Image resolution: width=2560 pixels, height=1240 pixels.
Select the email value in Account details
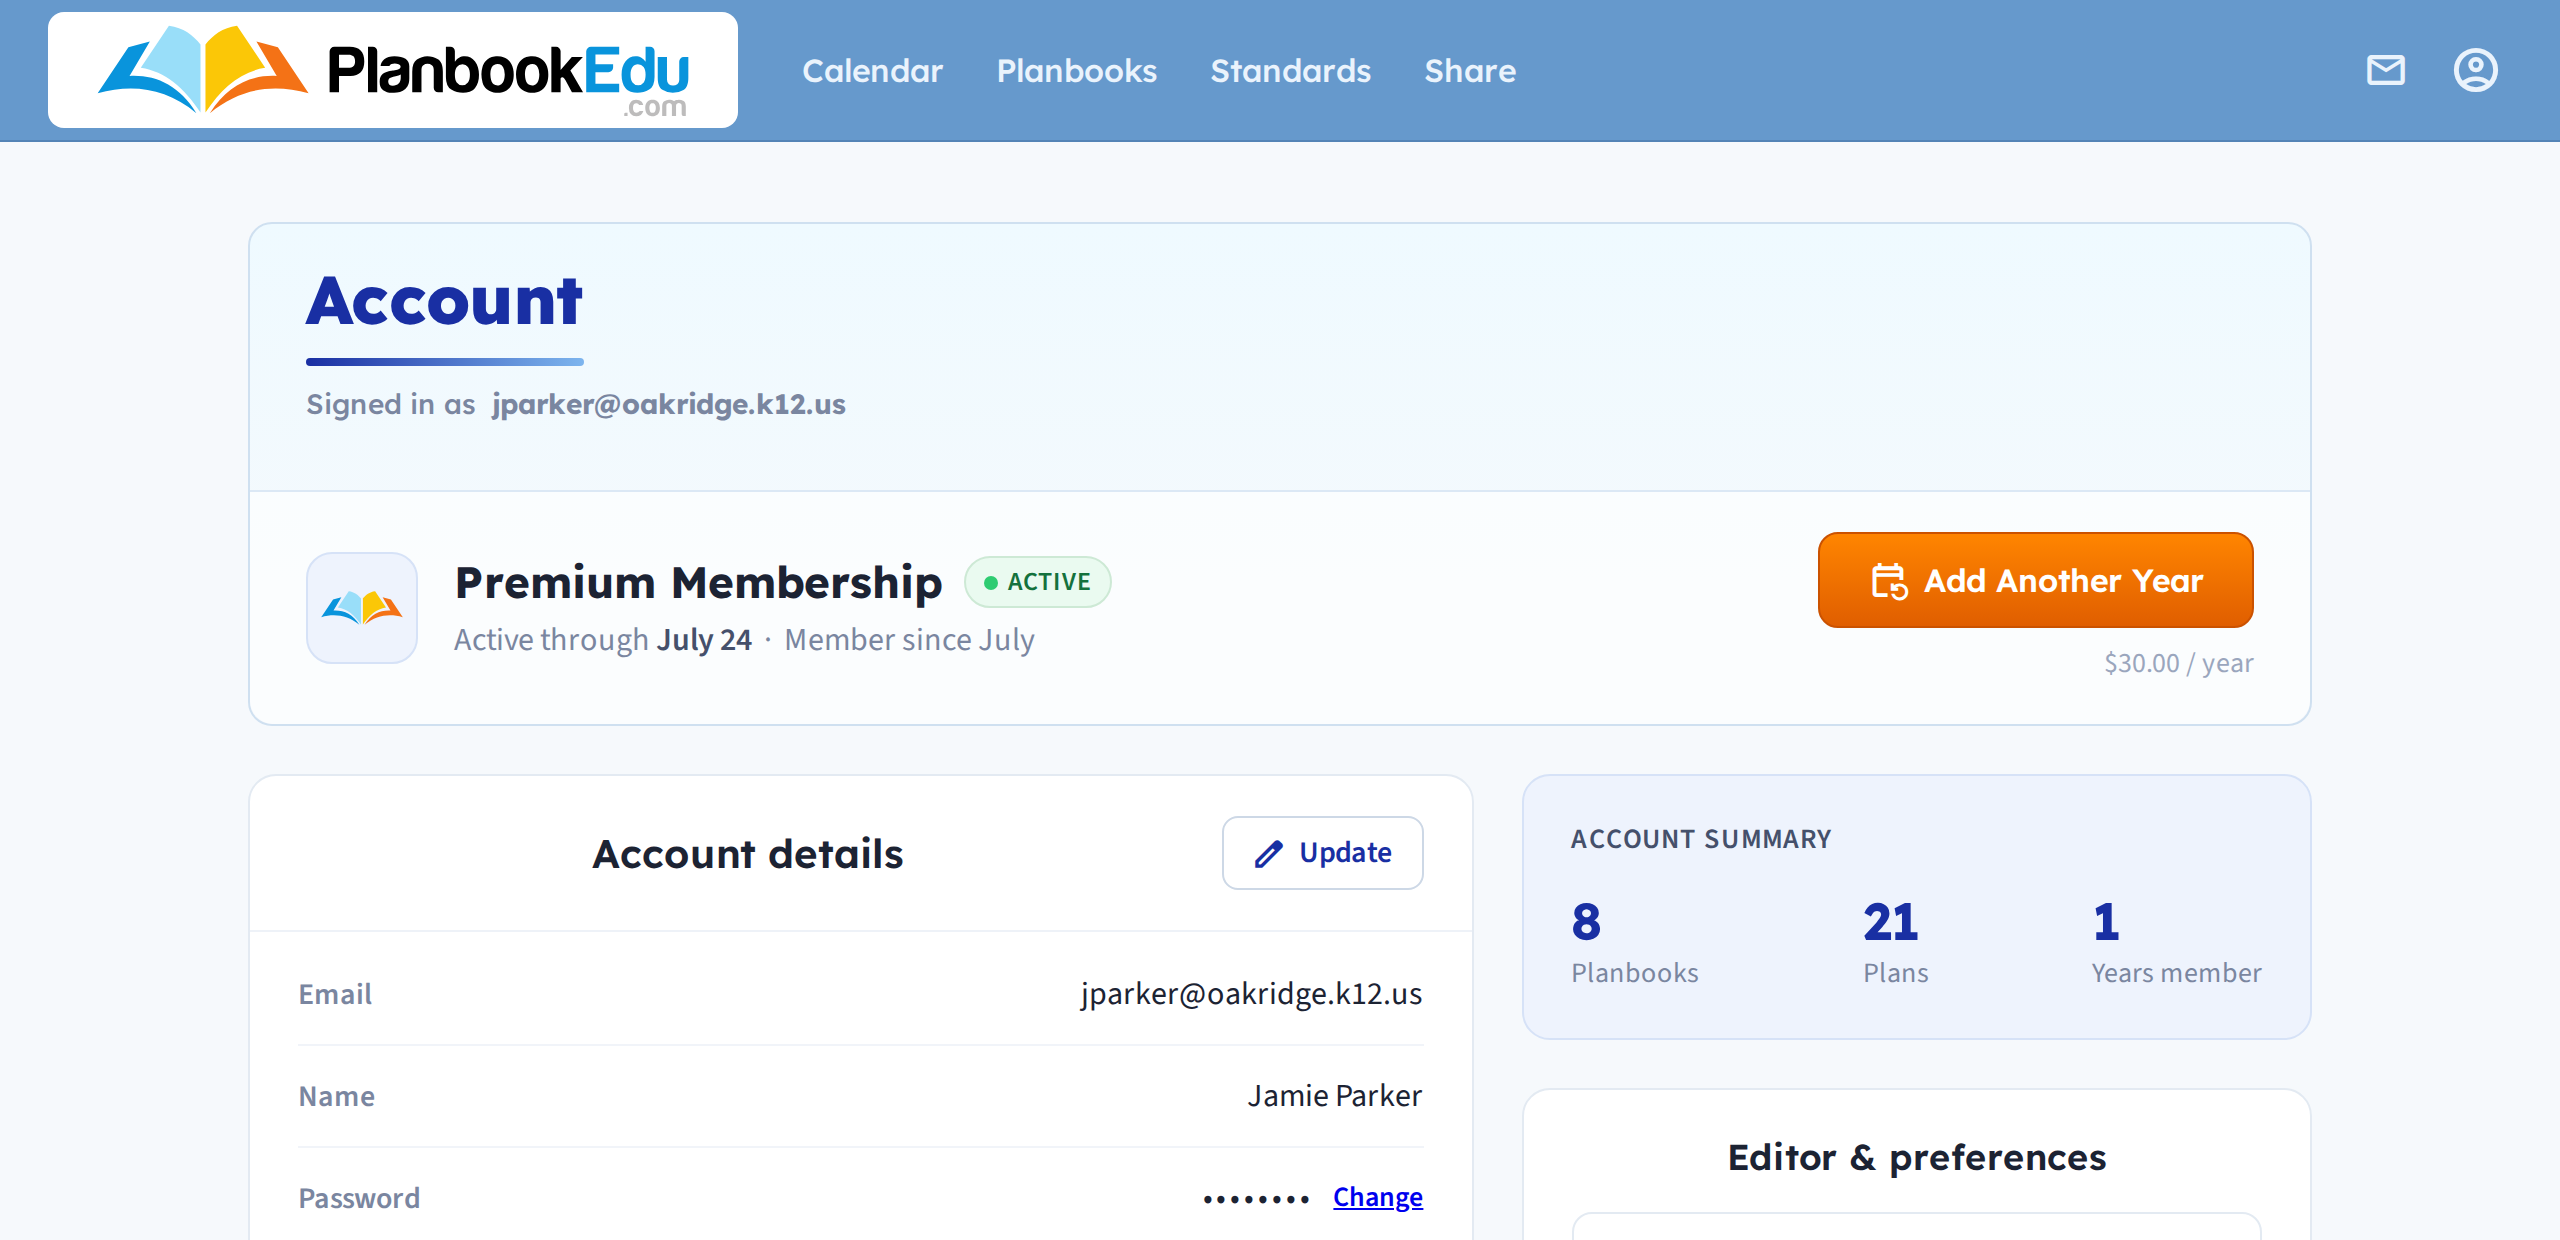[1251, 994]
